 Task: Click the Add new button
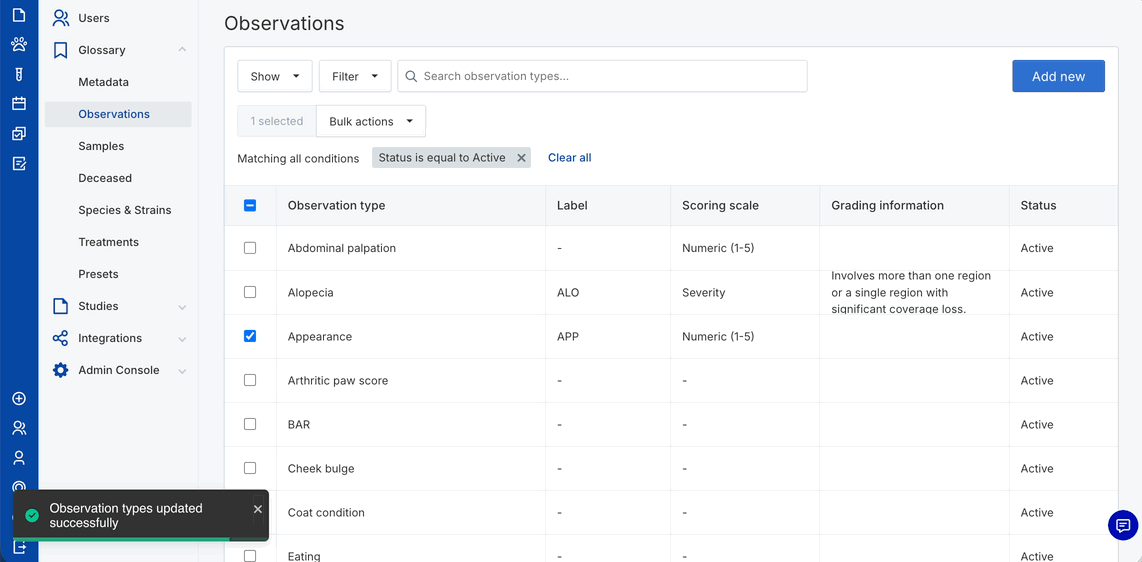[x=1058, y=76]
